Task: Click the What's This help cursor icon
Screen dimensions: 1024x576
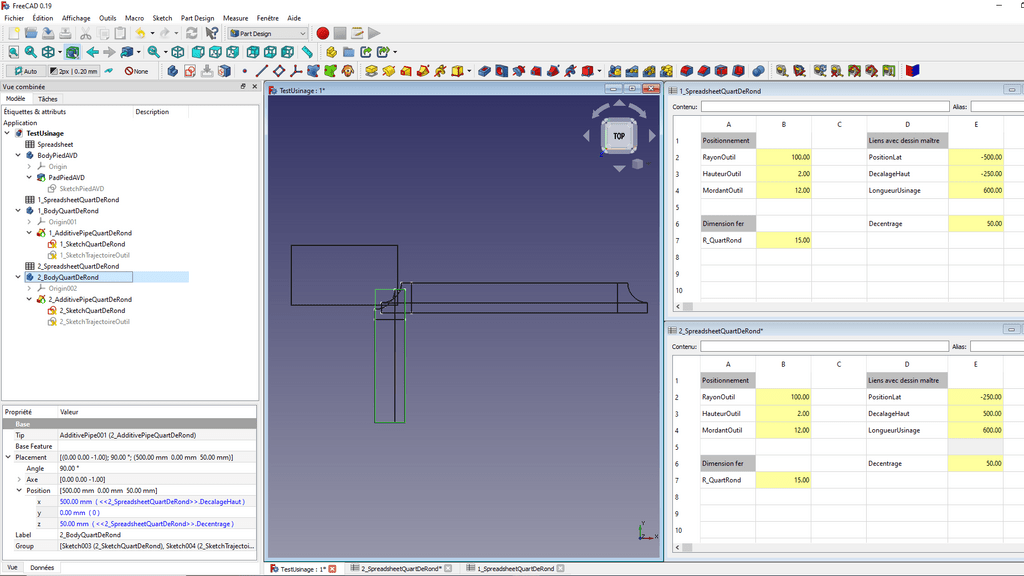Action: click(x=212, y=33)
